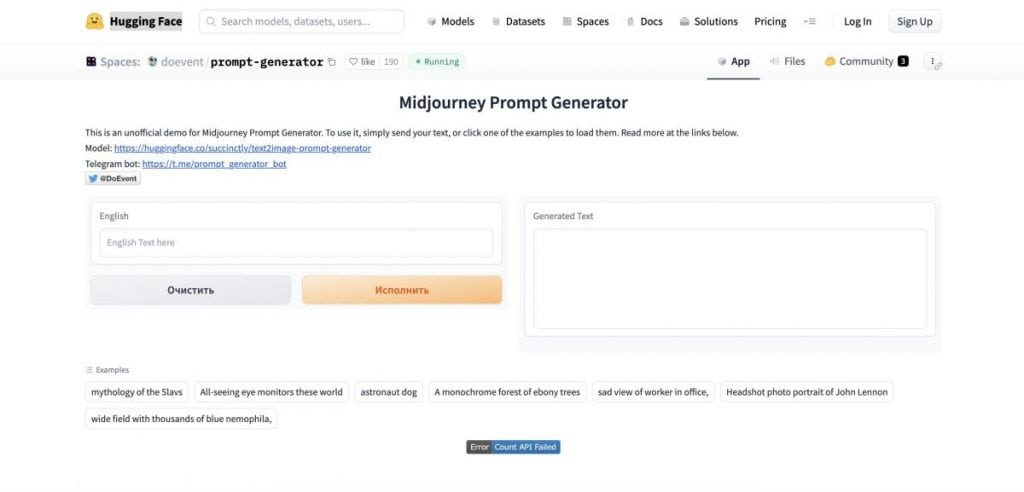Click the Hugging Face emoji logo

pos(95,22)
